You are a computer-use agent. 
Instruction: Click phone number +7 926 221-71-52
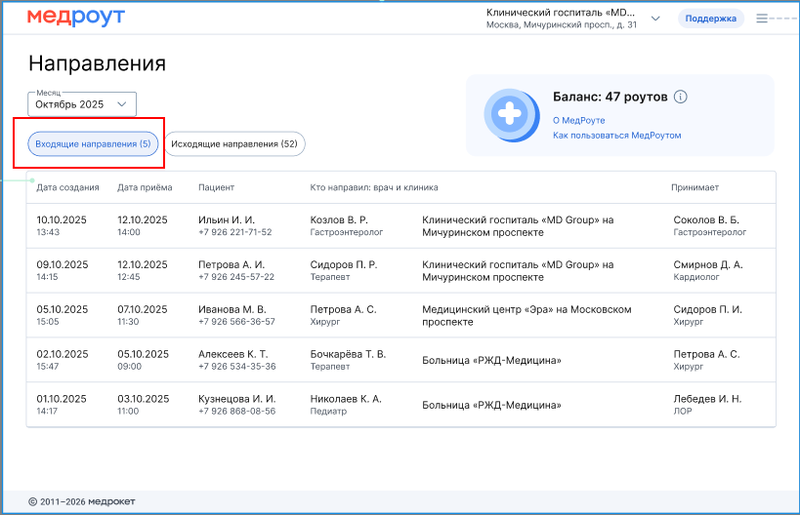[x=235, y=232]
